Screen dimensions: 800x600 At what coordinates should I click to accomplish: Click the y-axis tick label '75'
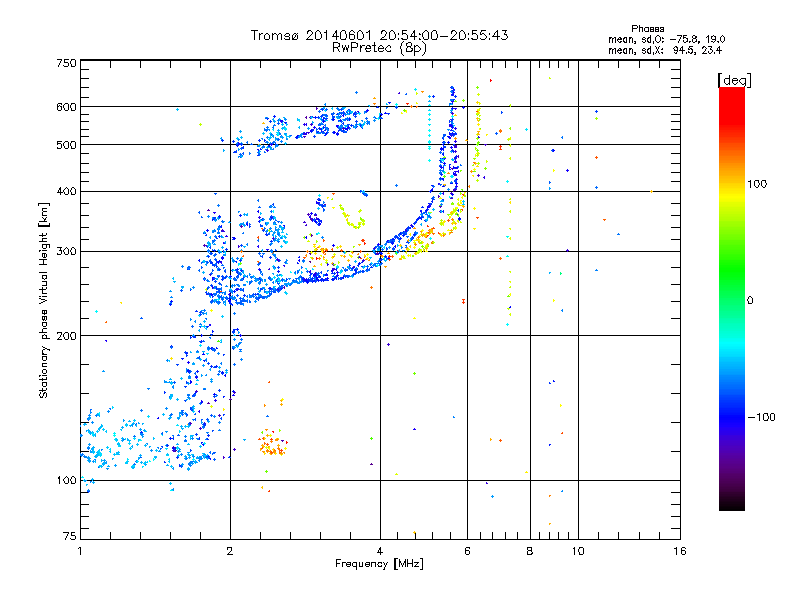click(70, 536)
